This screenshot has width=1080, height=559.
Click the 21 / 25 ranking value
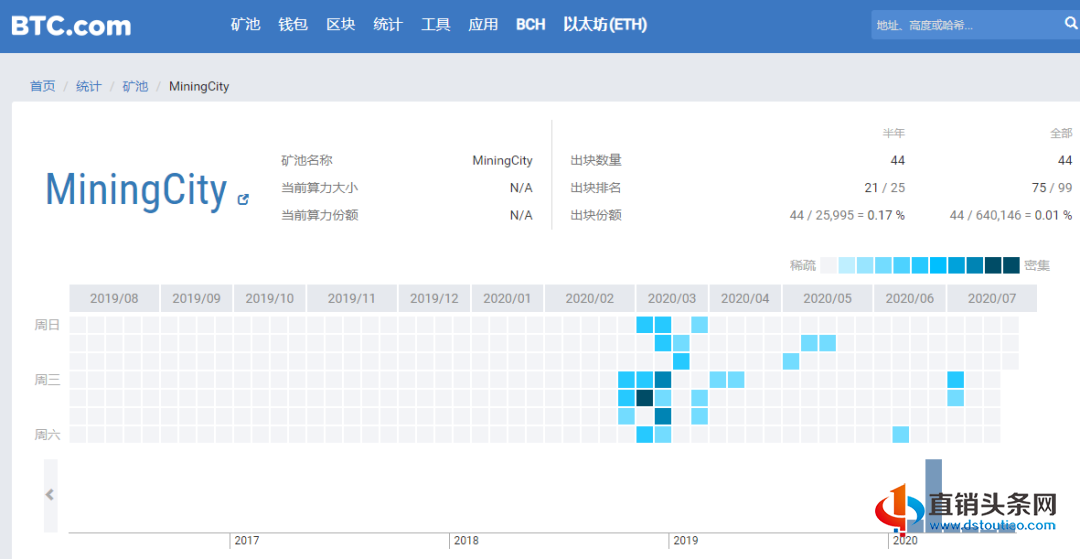885,188
